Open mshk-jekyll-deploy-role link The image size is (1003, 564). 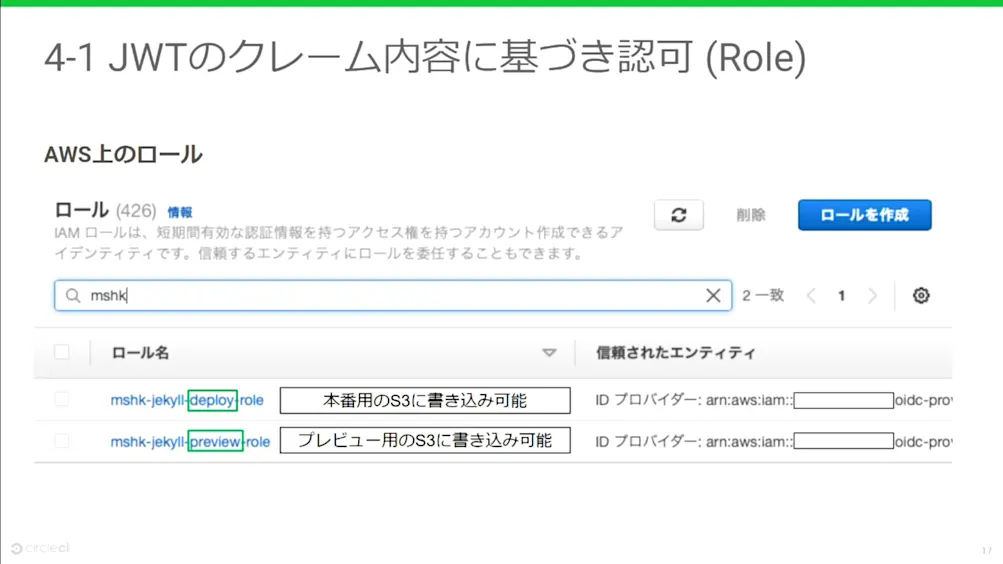coord(187,400)
